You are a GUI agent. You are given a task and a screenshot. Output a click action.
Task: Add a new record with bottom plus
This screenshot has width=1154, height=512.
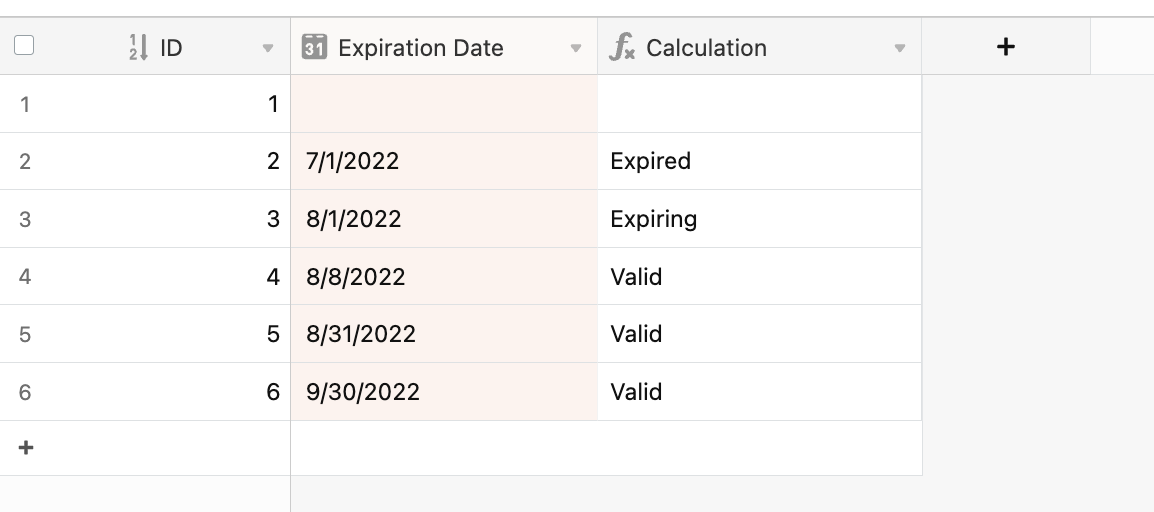(26, 447)
